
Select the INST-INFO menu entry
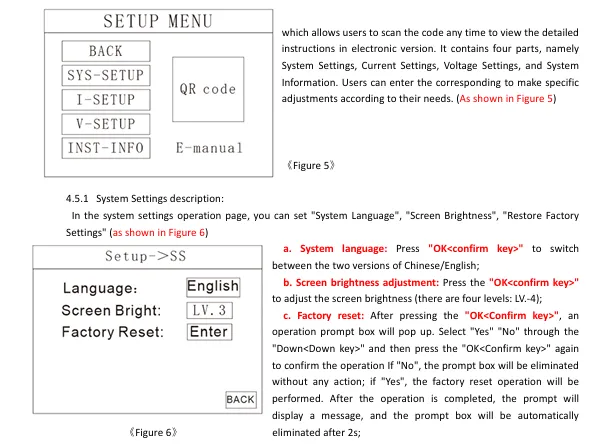pyautogui.click(x=106, y=148)
